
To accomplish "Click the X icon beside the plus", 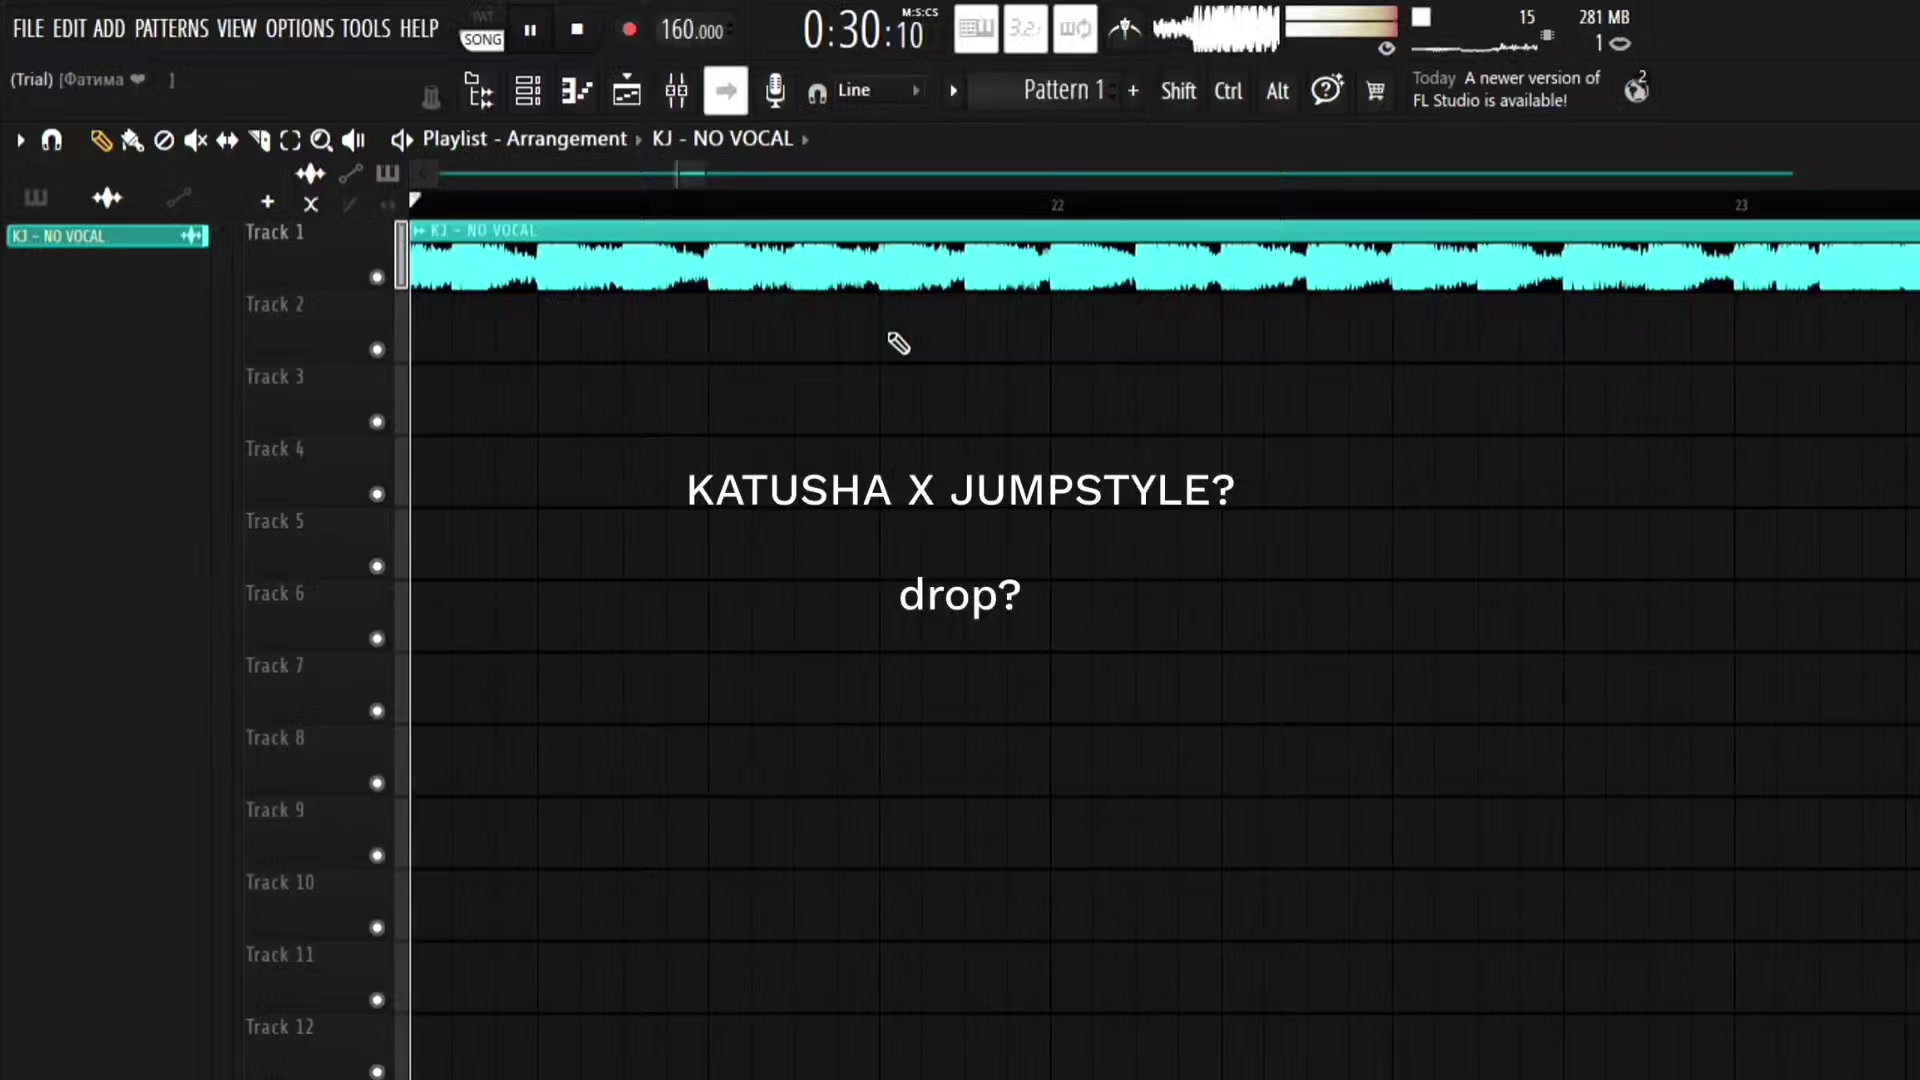I will click(311, 204).
